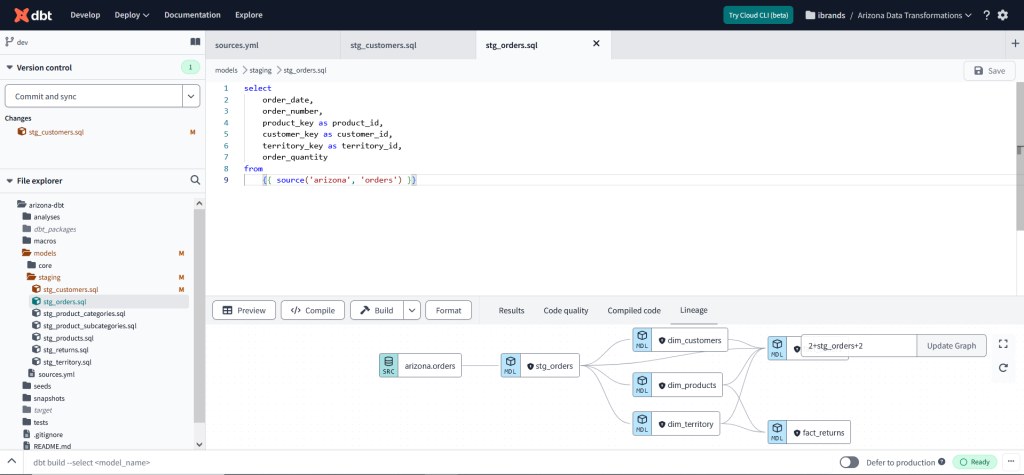This screenshot has width=1024, height=475.
Task: Toggle Defer to production switch
Action: pyautogui.click(x=849, y=462)
